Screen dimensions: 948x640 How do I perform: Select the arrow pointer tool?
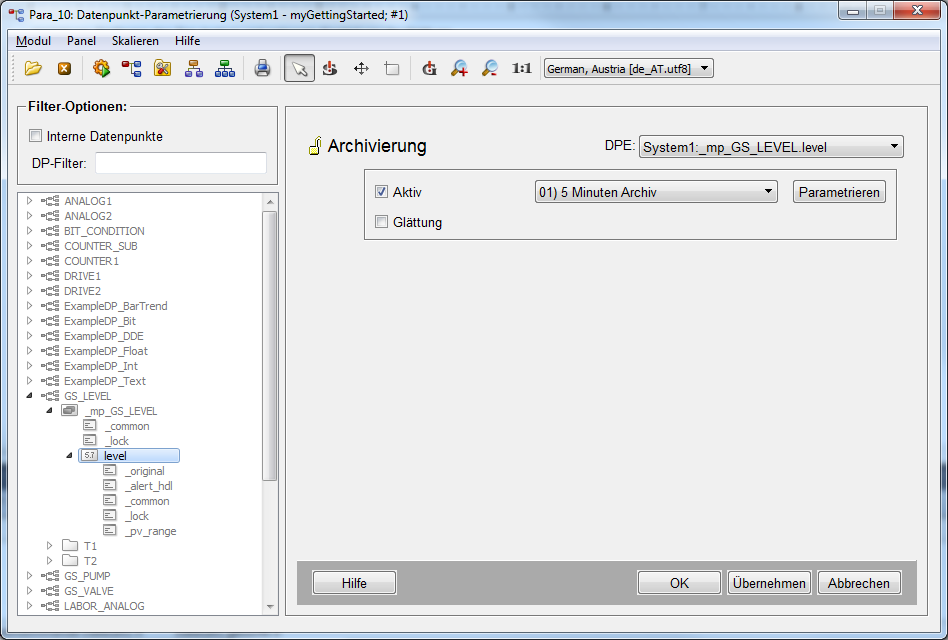(x=299, y=68)
